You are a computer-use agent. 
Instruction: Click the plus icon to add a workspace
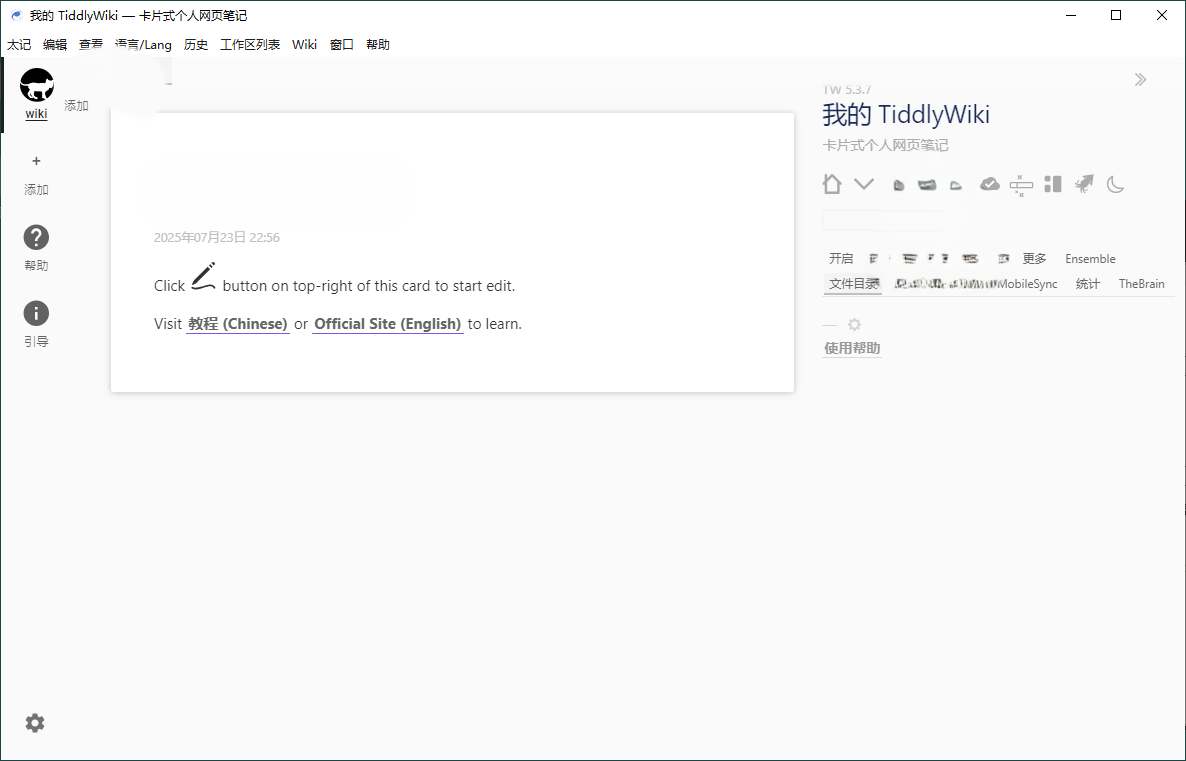(36, 161)
